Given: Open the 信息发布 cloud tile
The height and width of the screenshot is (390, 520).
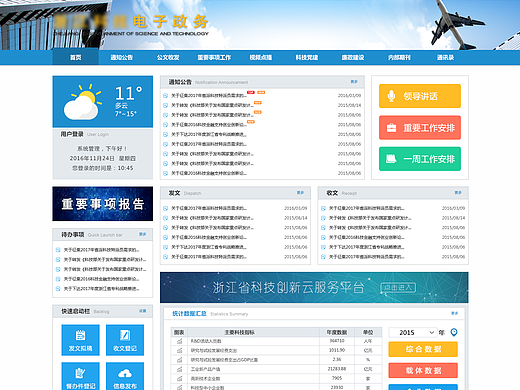Looking at the screenshot, I should (x=125, y=376).
